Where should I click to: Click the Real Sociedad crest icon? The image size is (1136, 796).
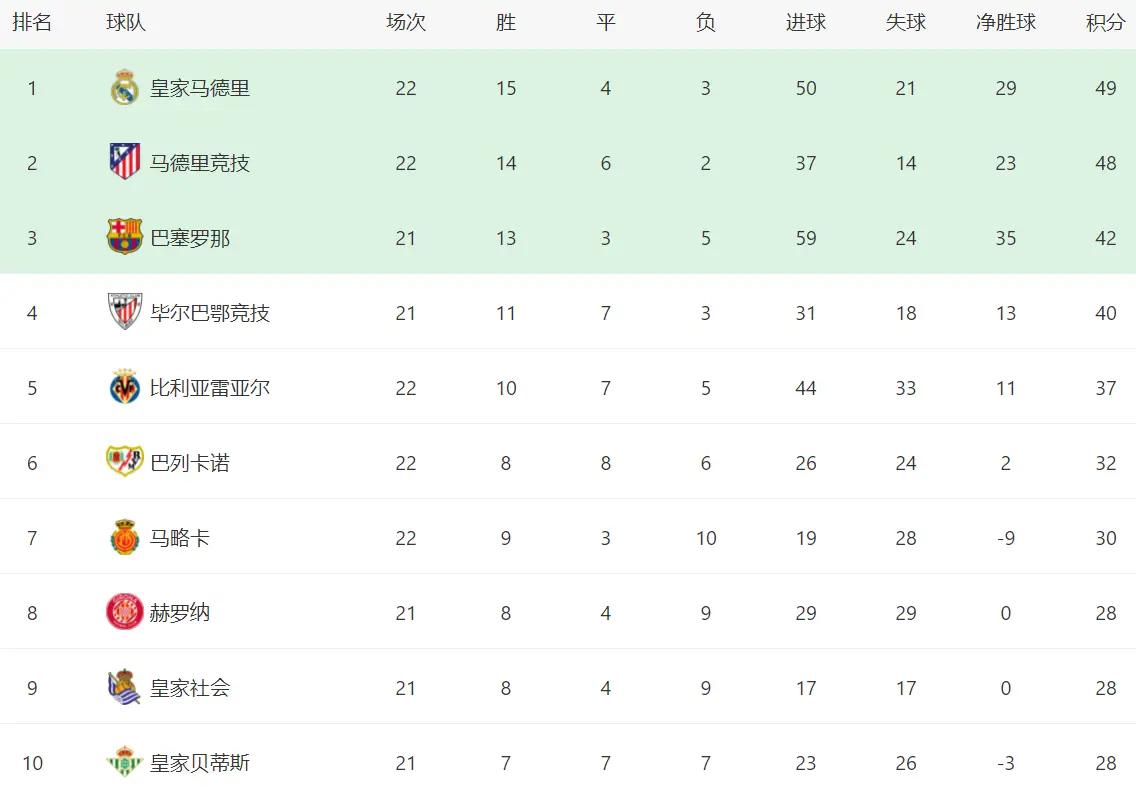click(x=125, y=687)
